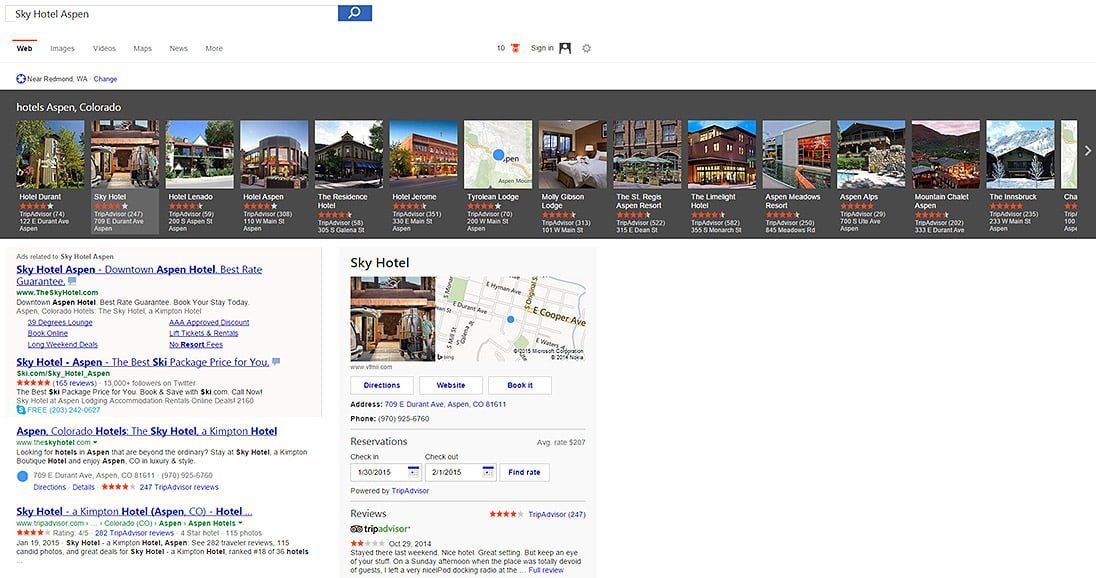Select the Molly Gibson Lodge thumbnail
This screenshot has width=1096, height=578.
[572, 154]
